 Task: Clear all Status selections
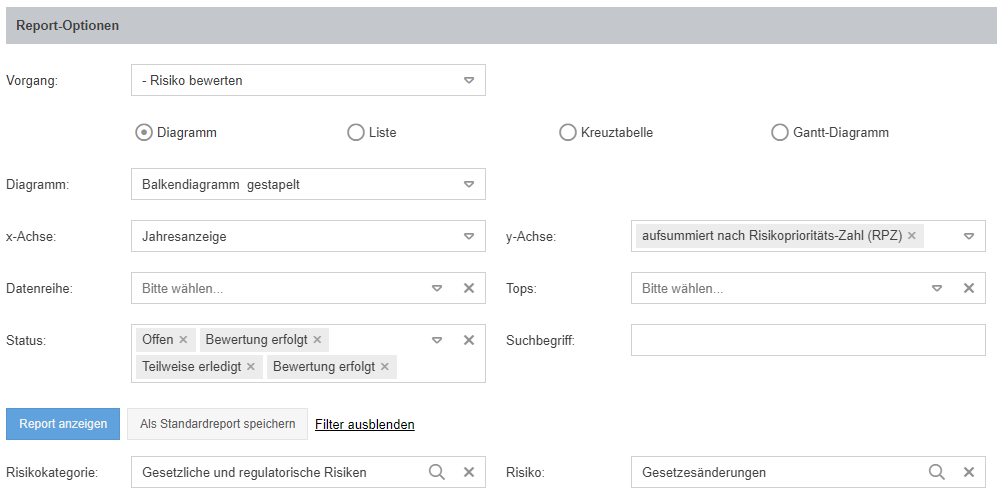[468, 340]
